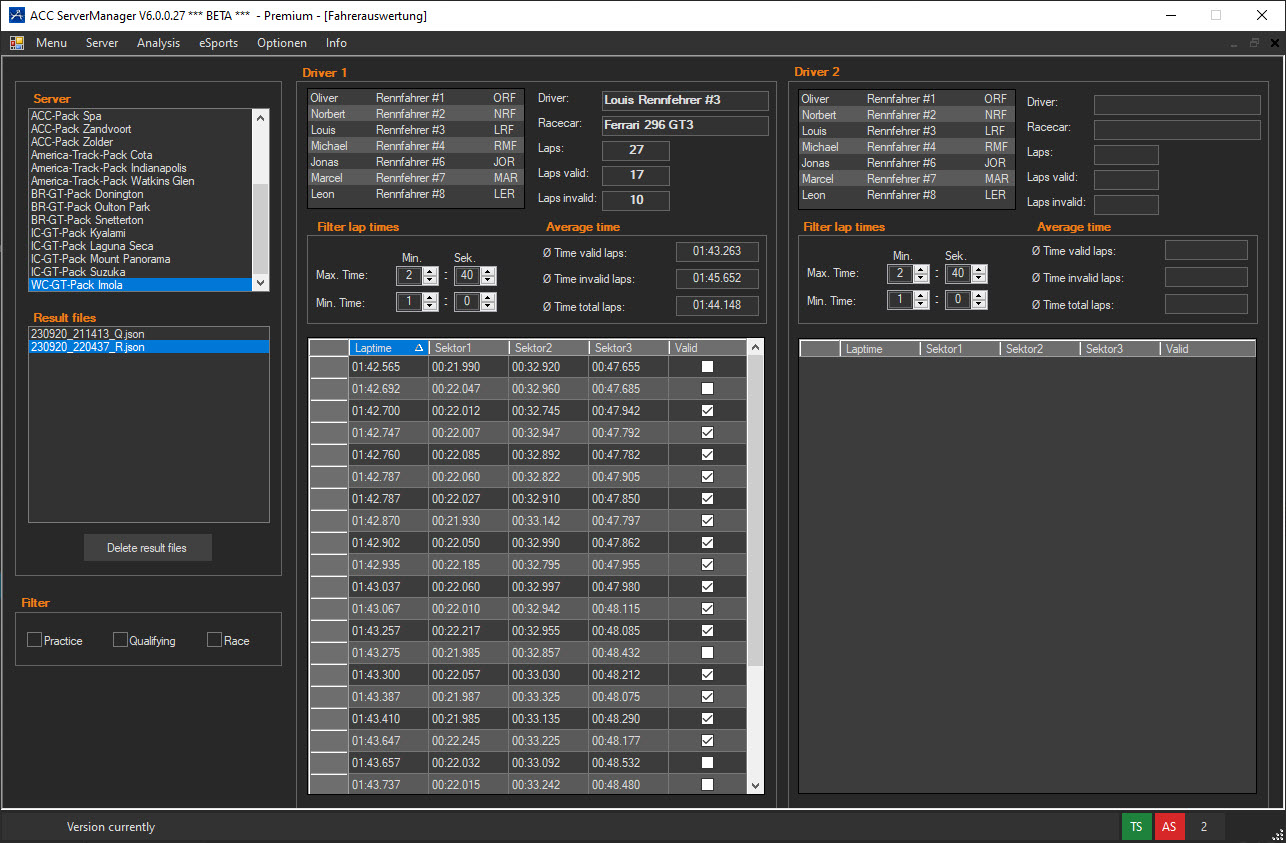Image resolution: width=1286 pixels, height=843 pixels.
Task: Click the green TS status indicator
Action: tap(1136, 827)
